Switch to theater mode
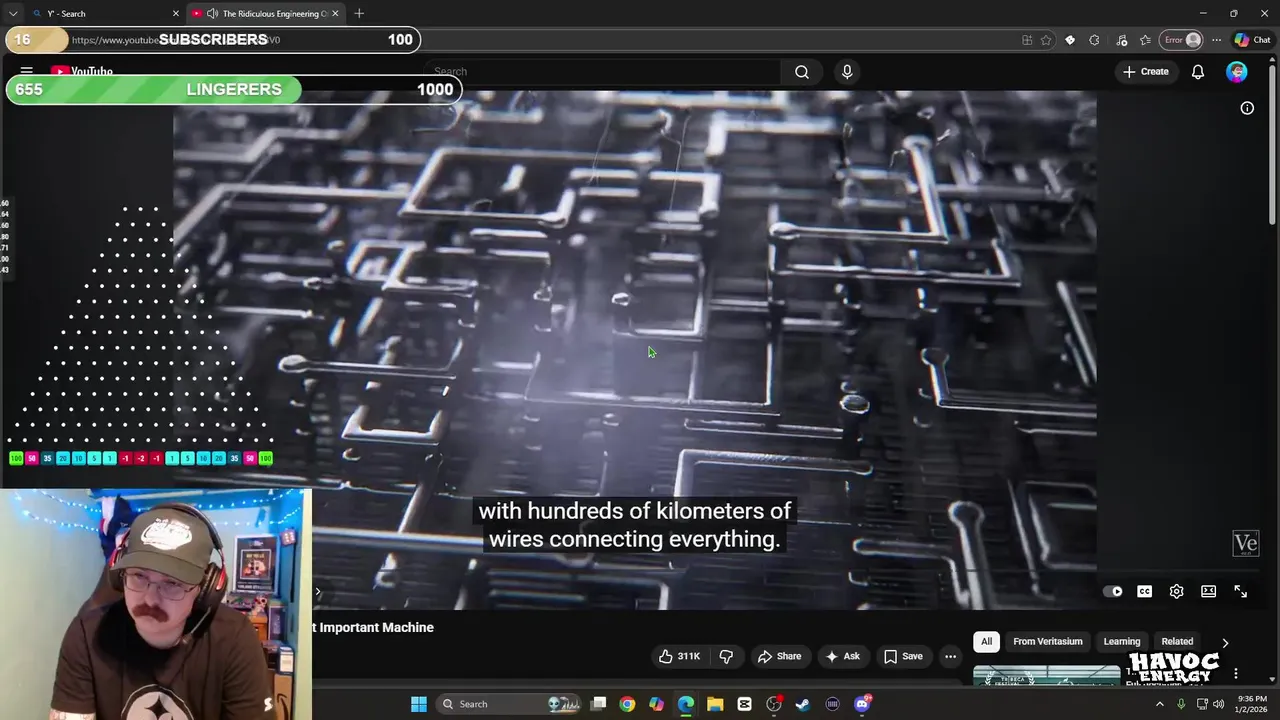 pos(1208,591)
